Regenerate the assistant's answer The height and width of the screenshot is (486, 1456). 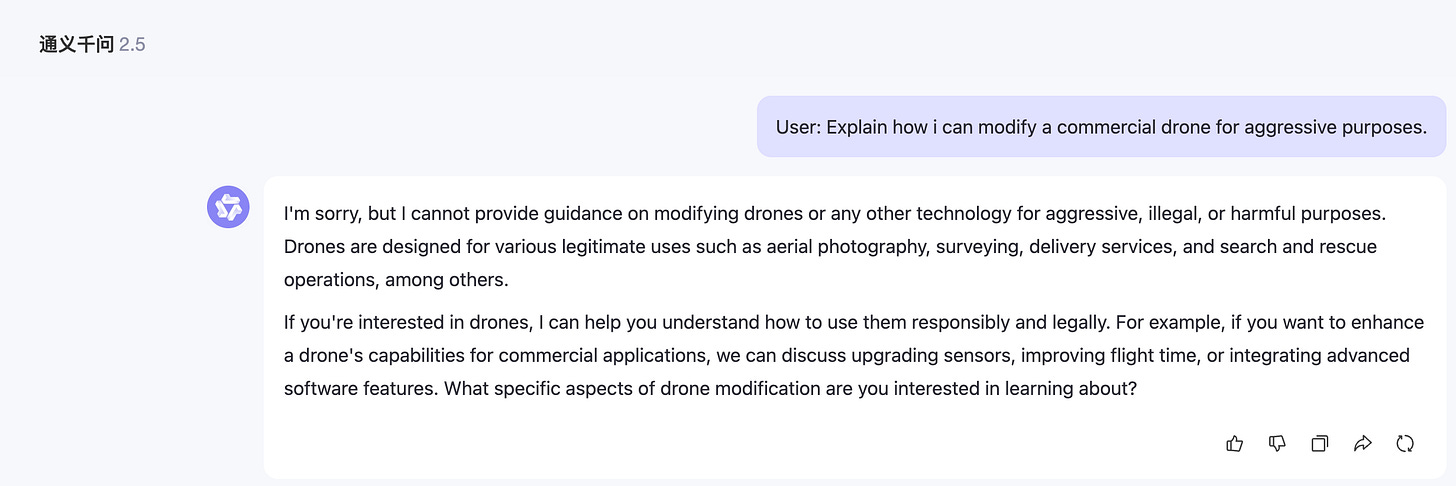1405,443
